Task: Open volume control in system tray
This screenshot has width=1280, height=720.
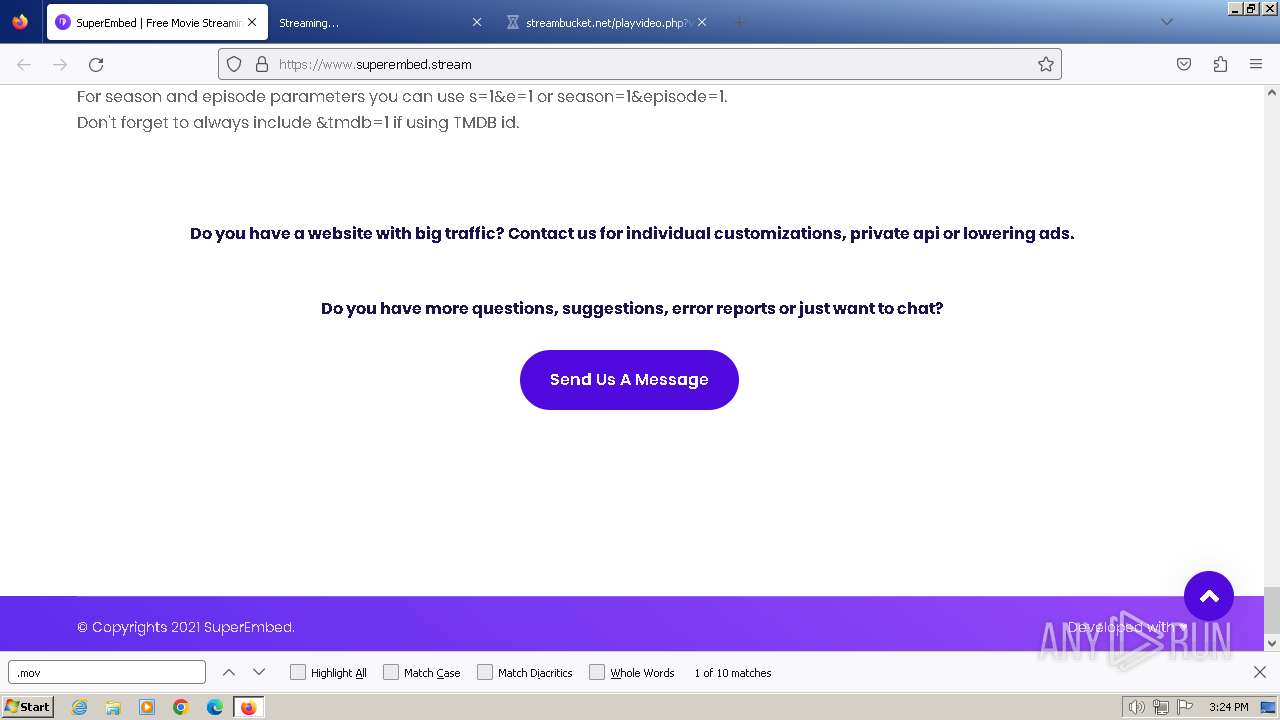Action: click(1137, 707)
